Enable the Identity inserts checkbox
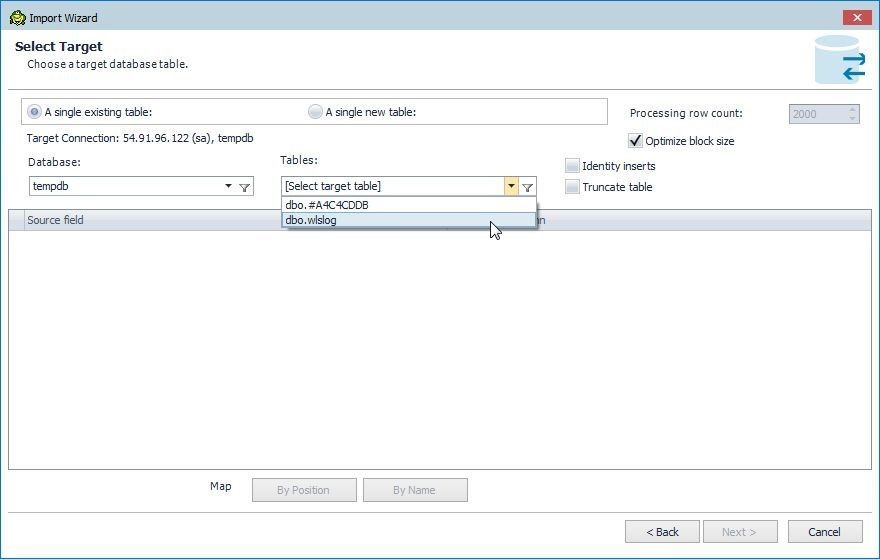This screenshot has width=880, height=559. tap(572, 166)
